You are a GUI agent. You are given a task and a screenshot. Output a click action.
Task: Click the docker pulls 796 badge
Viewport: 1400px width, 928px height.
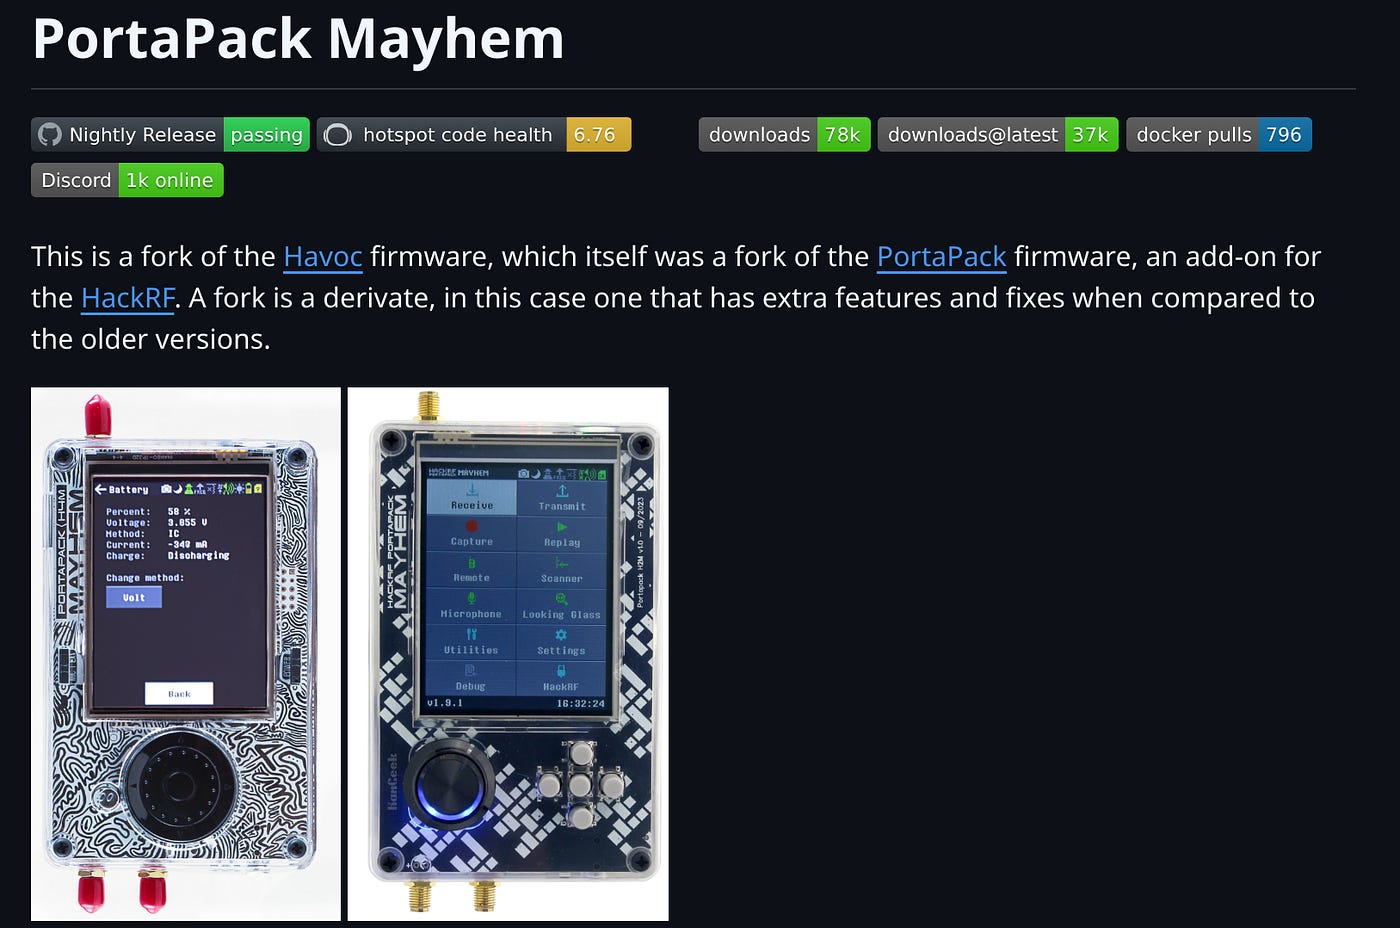pos(1219,135)
